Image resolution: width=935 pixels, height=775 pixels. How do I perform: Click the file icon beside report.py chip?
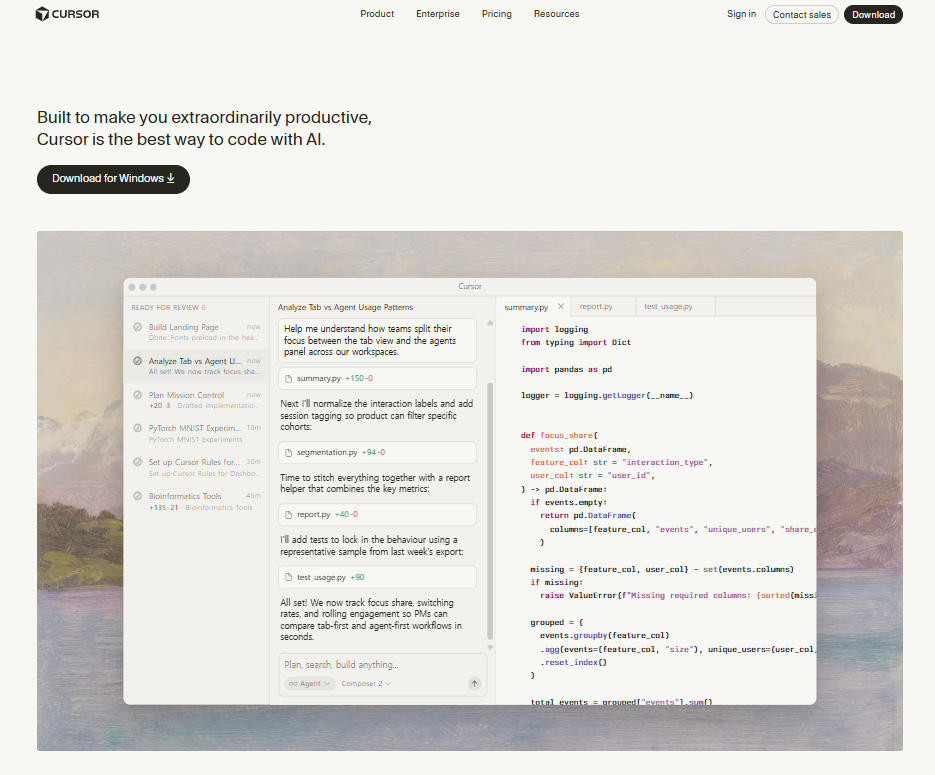(289, 515)
